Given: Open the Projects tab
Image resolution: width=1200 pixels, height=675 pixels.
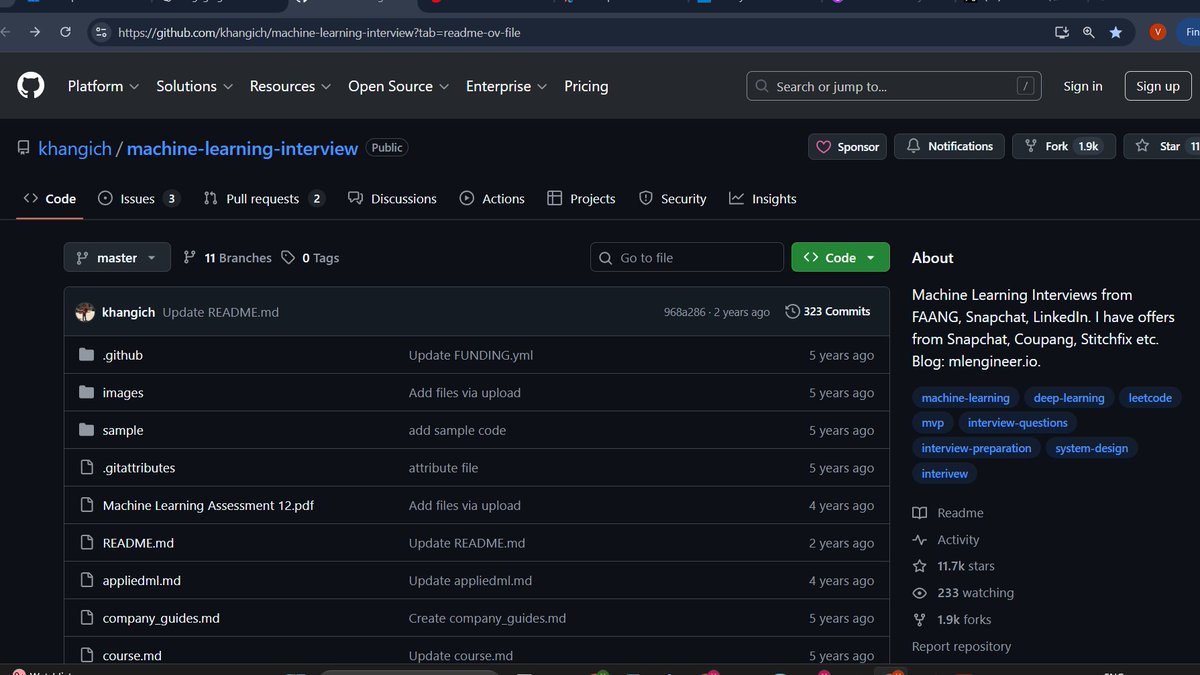Looking at the screenshot, I should [x=582, y=199].
